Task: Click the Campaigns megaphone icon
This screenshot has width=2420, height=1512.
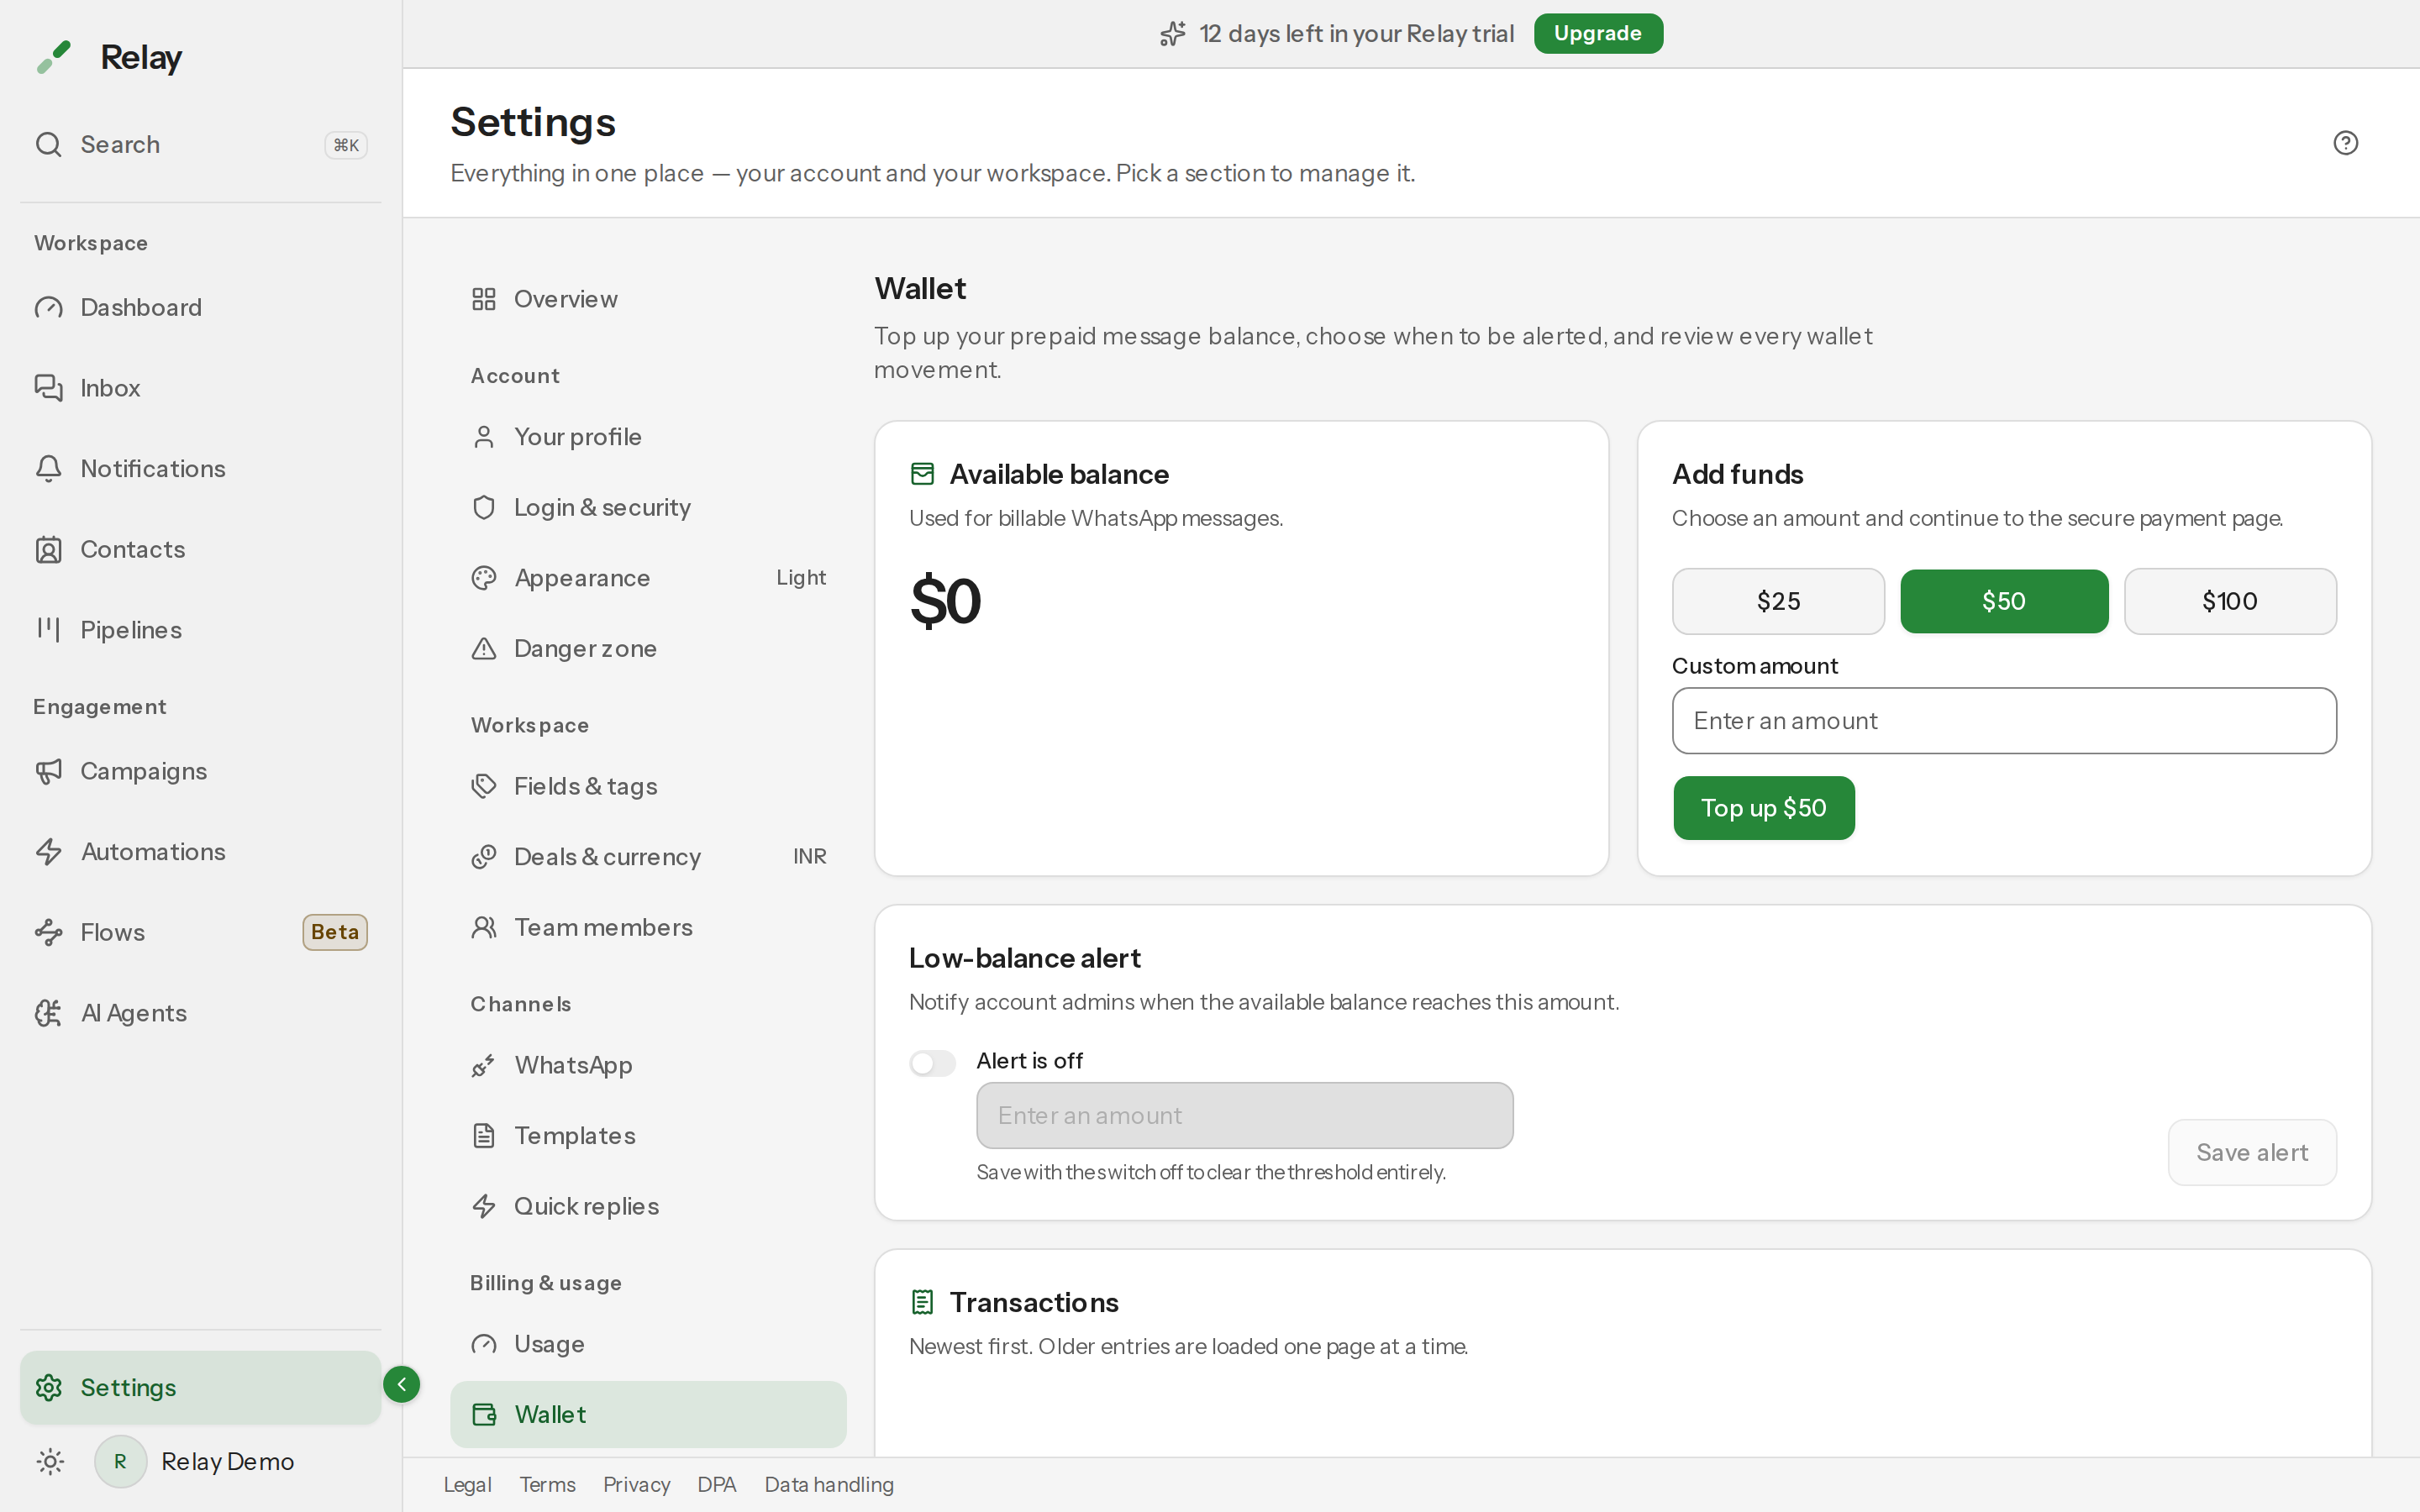Action: click(48, 771)
